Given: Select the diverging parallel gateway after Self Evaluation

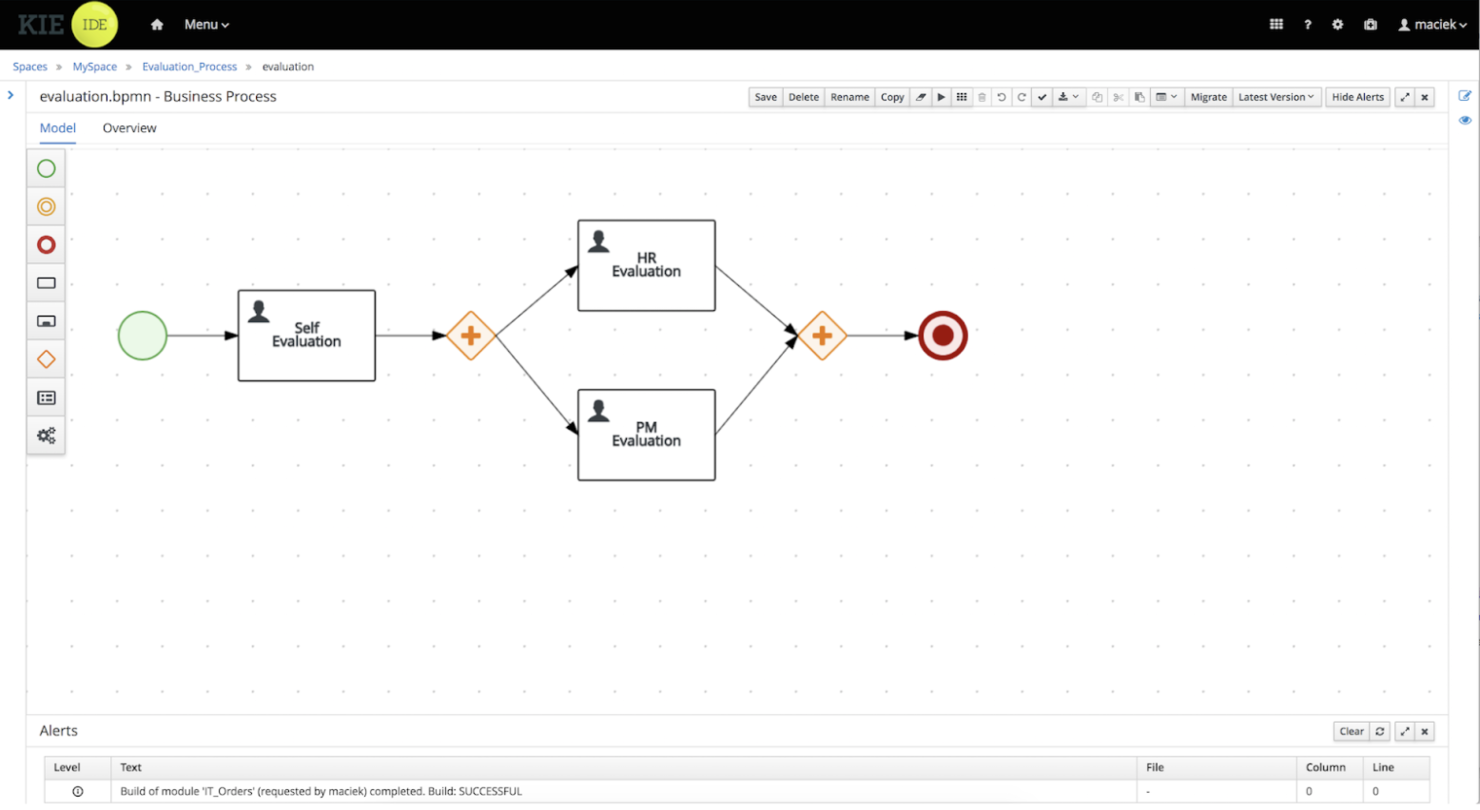Looking at the screenshot, I should pos(471,335).
